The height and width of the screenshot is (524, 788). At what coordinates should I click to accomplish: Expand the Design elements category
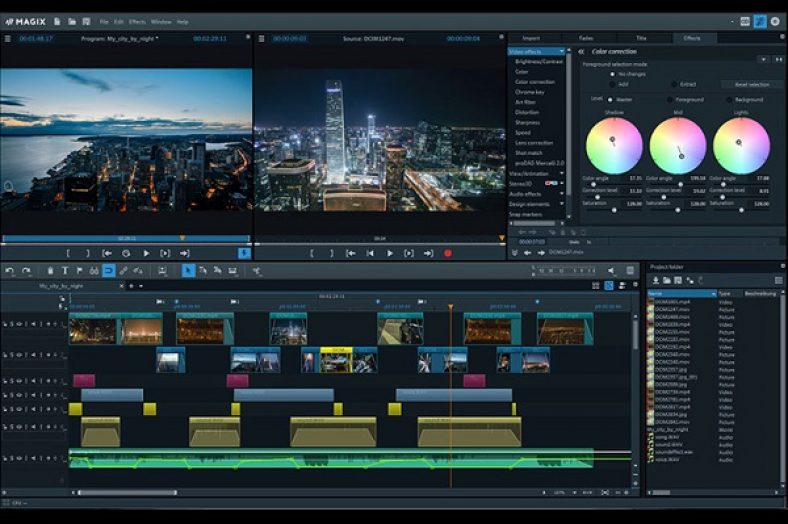point(530,204)
